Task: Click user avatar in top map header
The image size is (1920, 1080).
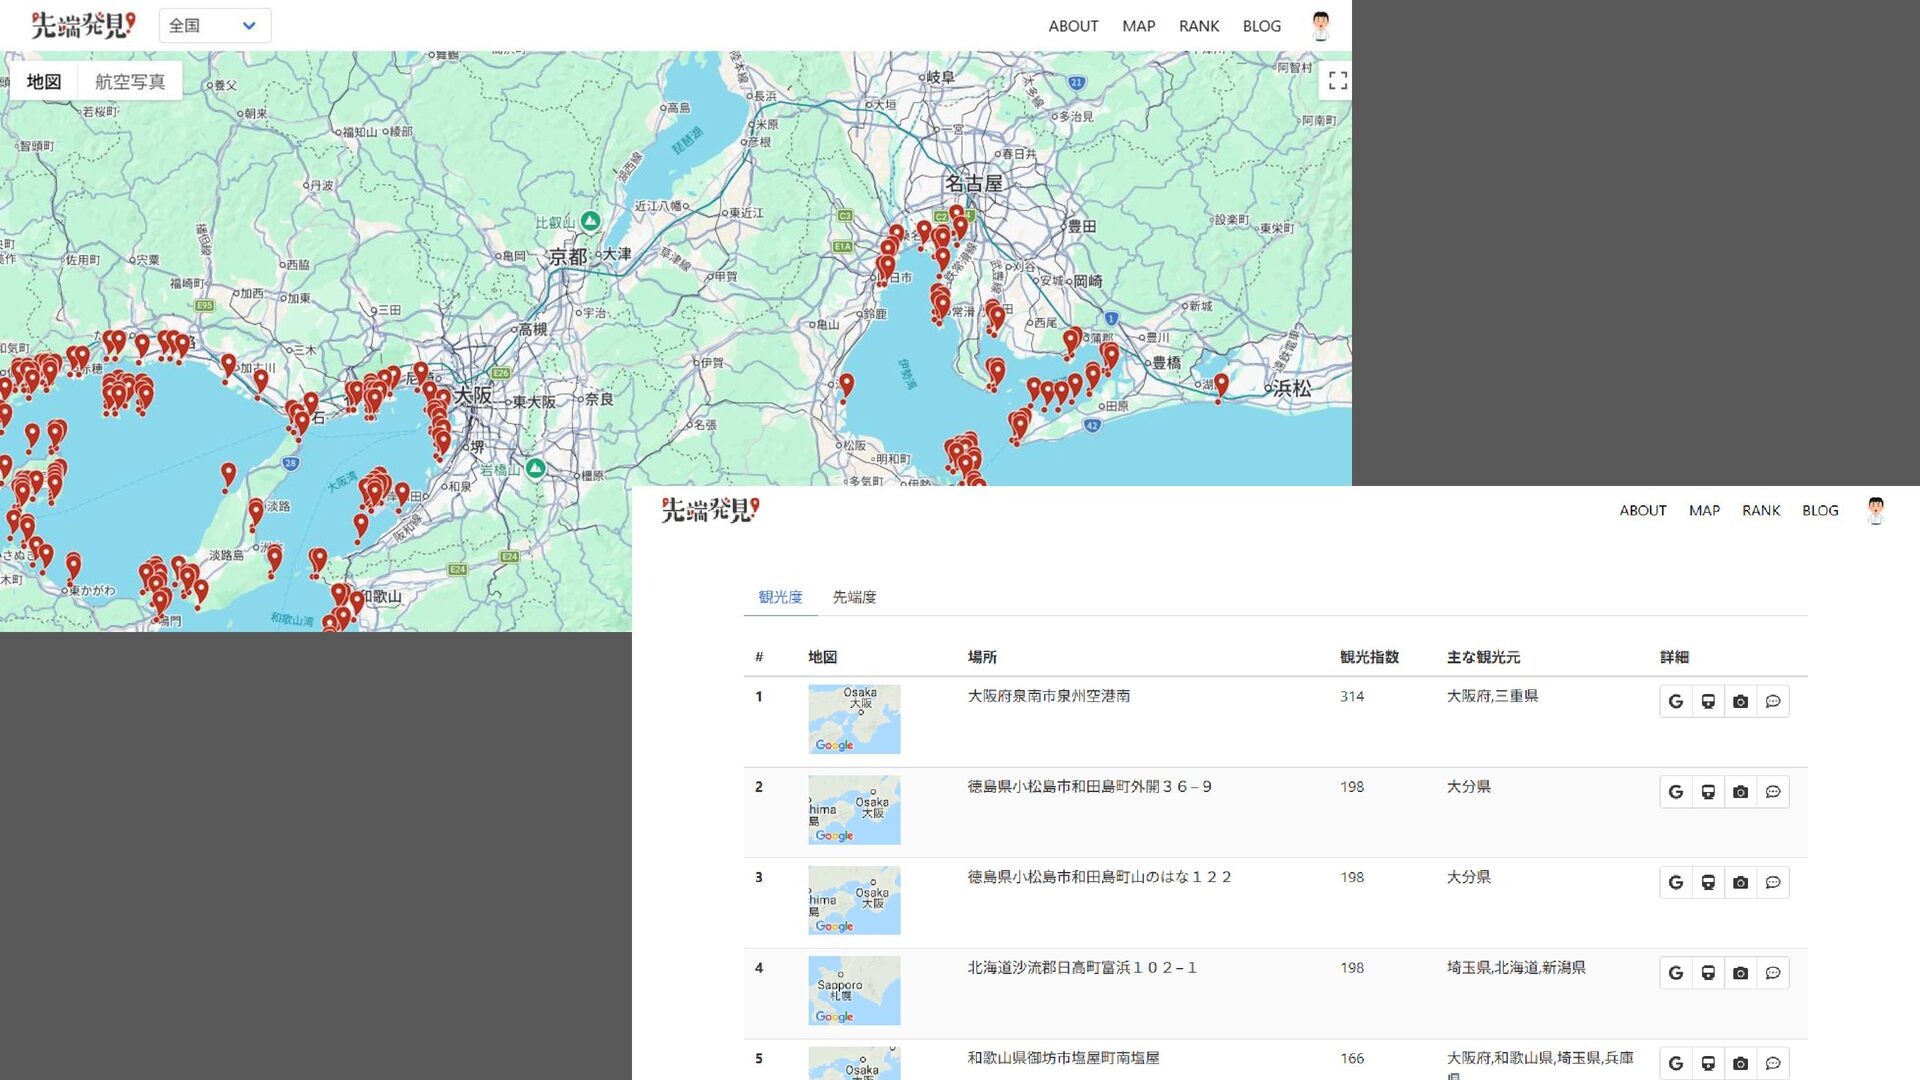Action: (1320, 26)
